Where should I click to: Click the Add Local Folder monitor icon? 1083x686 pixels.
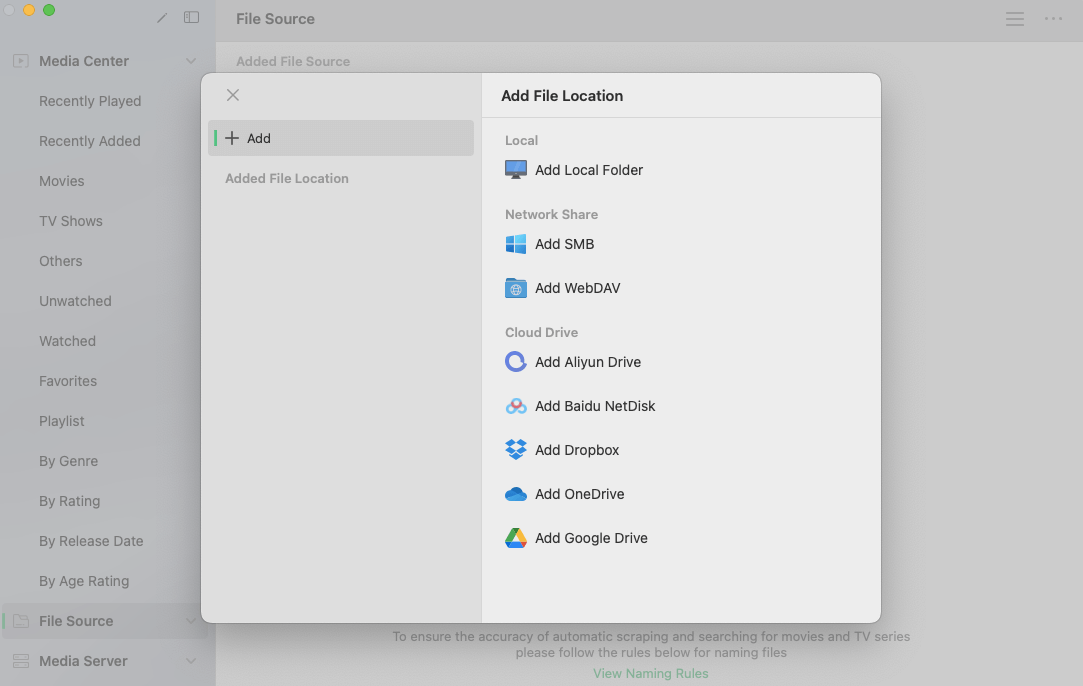[515, 170]
